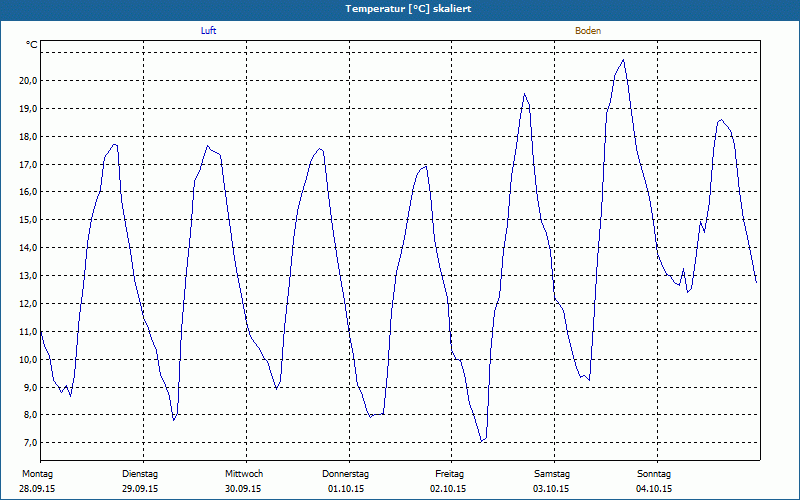Click the '14,0' y-axis value

coord(29,248)
